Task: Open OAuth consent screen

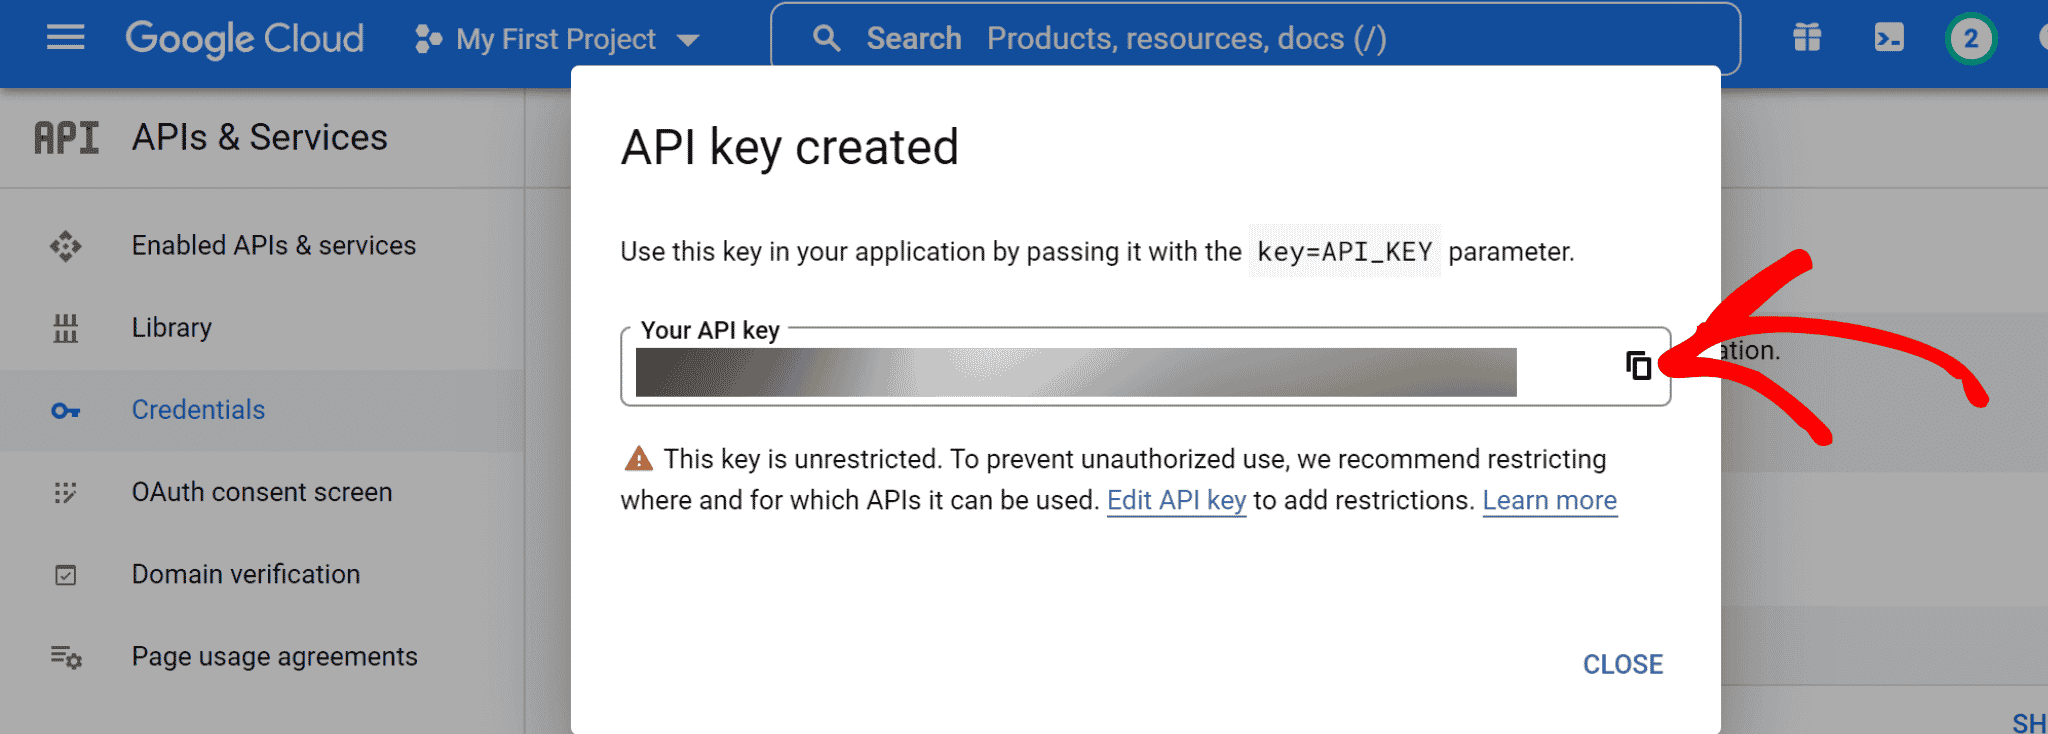Action: (x=262, y=492)
